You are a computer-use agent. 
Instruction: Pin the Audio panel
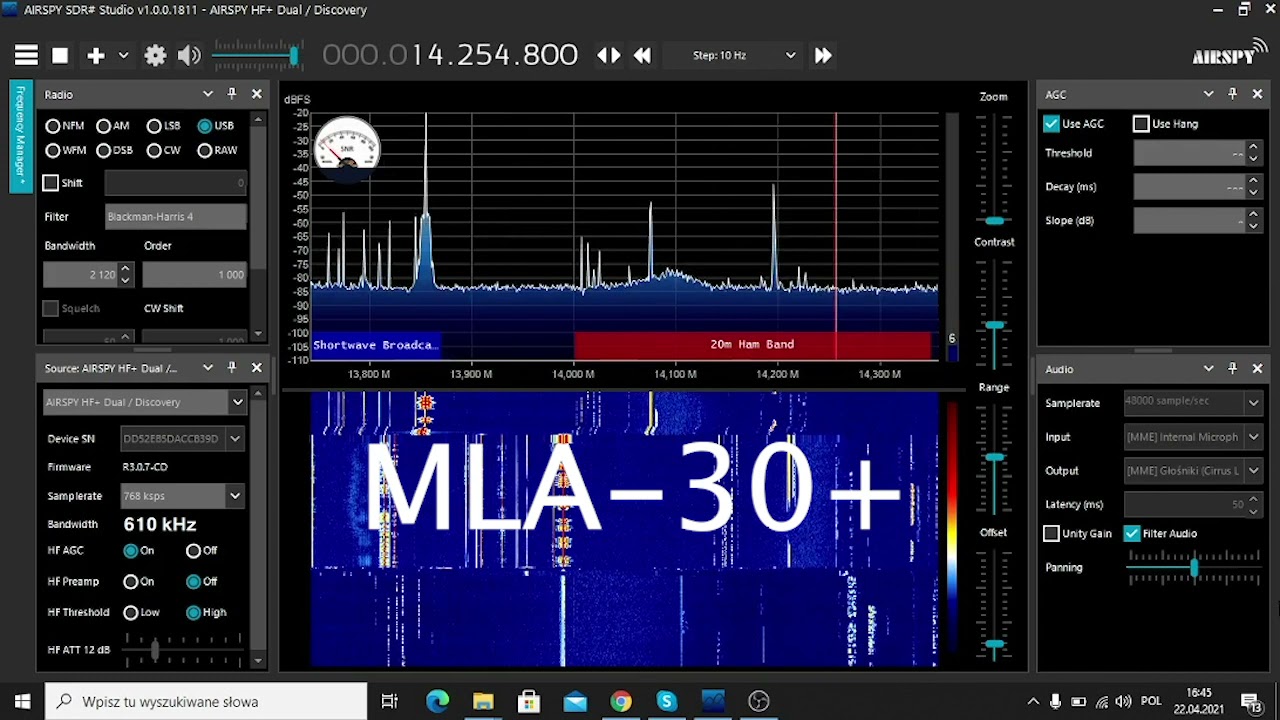[1232, 369]
